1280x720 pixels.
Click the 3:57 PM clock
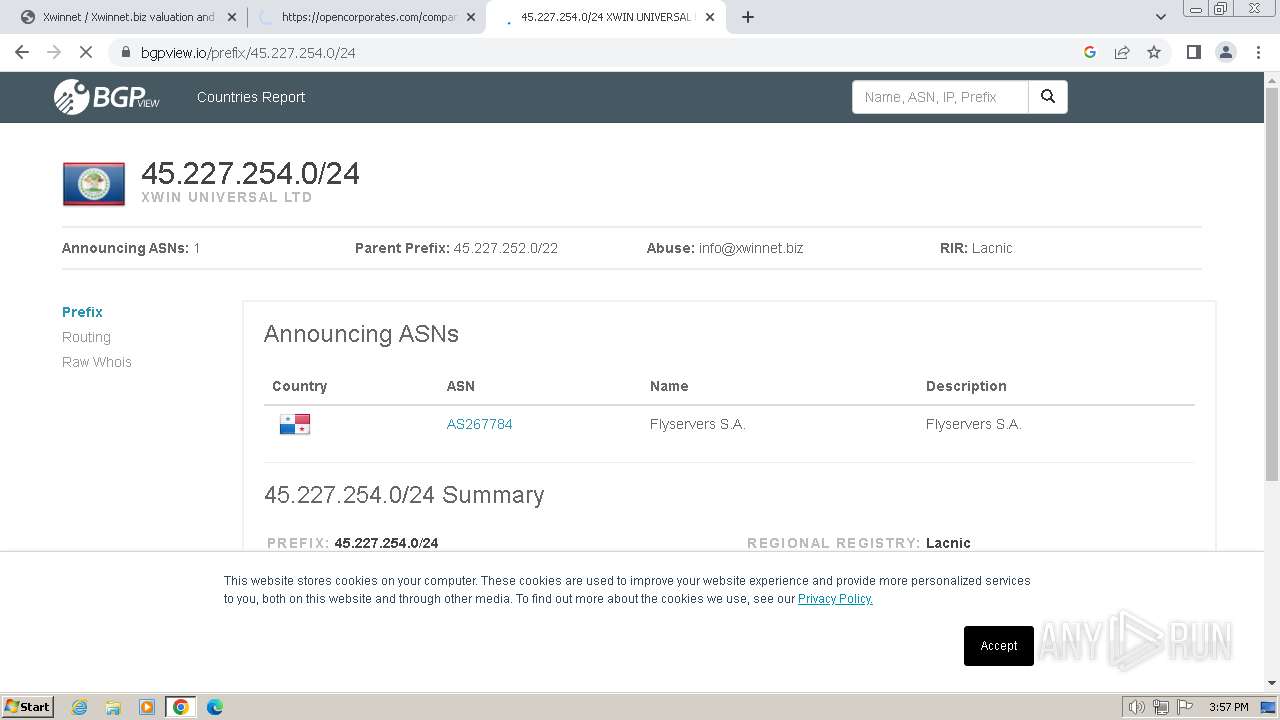point(1229,707)
